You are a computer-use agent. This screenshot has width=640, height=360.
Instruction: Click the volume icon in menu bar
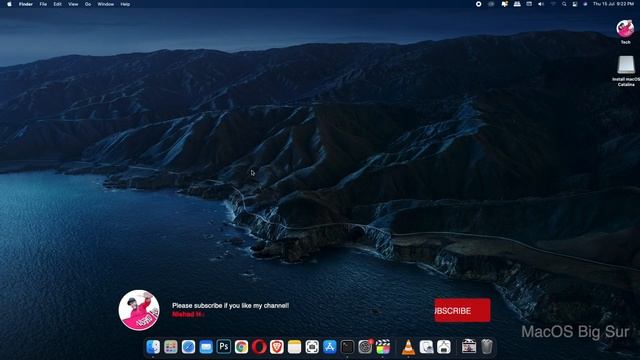pyautogui.click(x=541, y=4)
